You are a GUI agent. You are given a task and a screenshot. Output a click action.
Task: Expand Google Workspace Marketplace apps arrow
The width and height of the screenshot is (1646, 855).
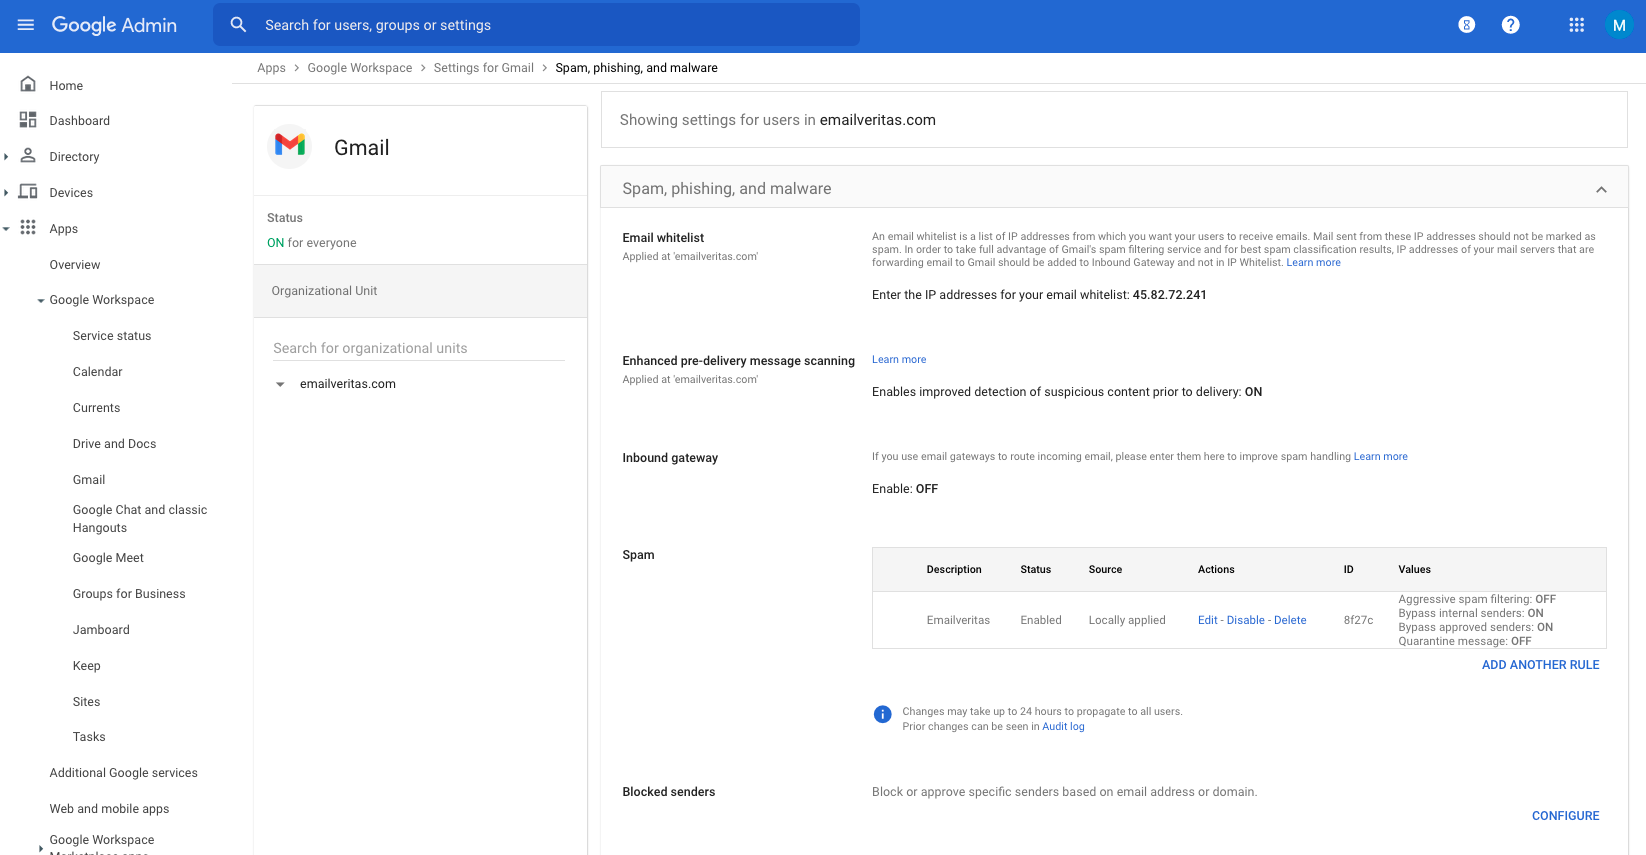point(41,848)
